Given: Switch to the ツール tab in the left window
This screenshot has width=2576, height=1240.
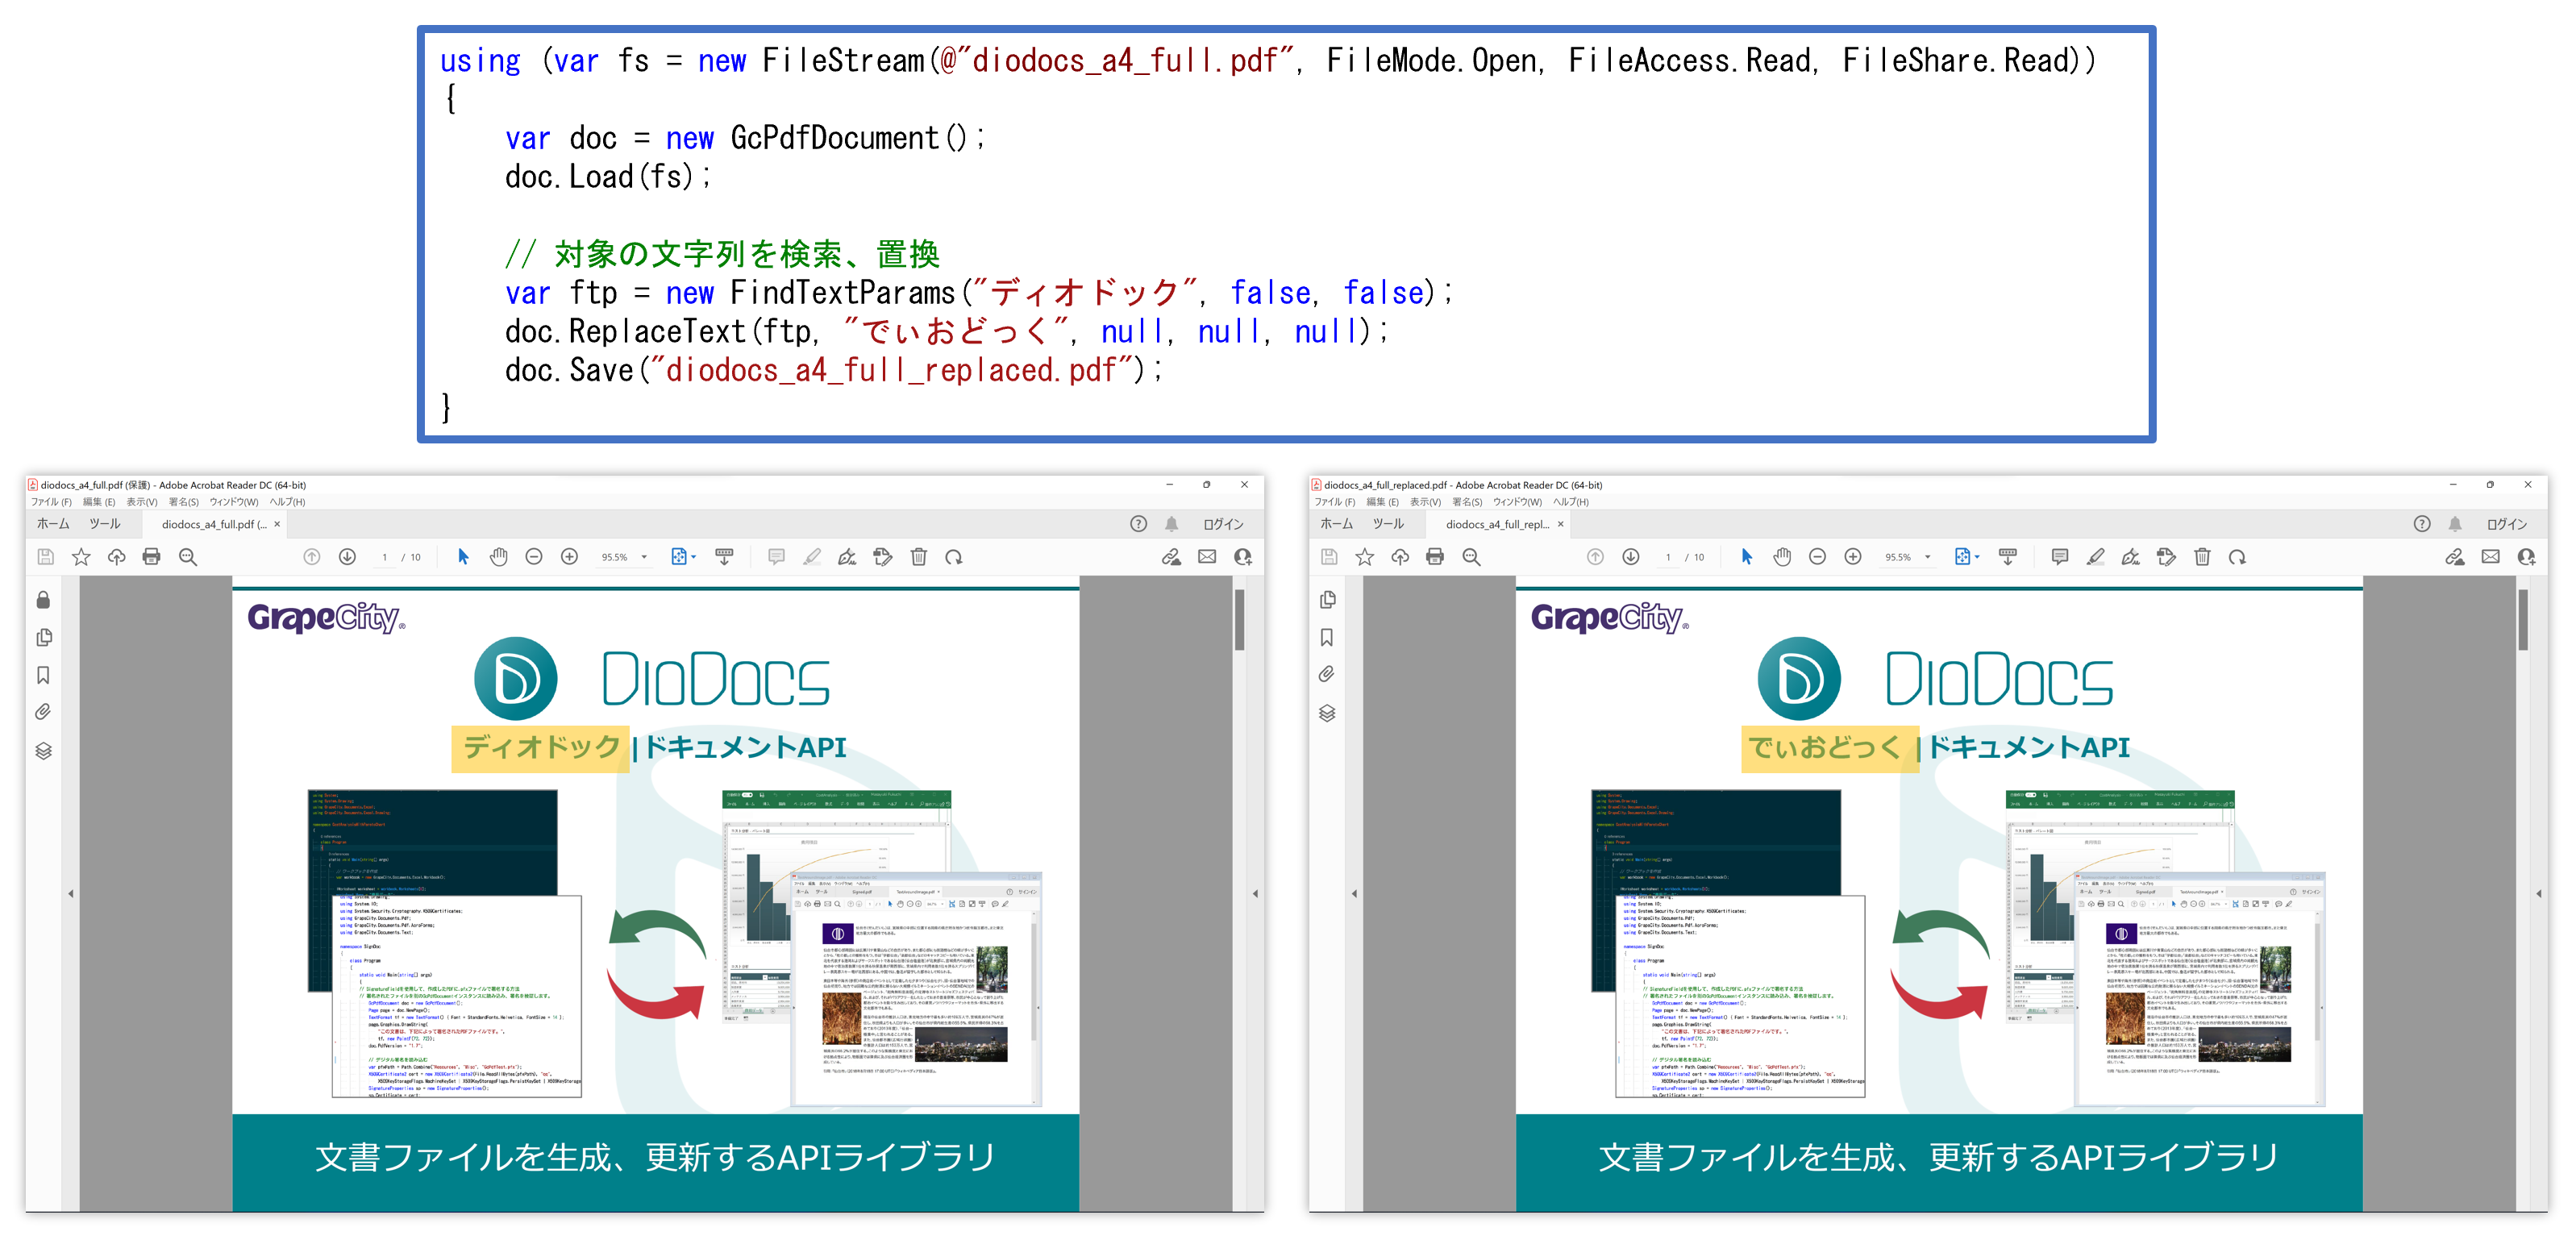Looking at the screenshot, I should (x=104, y=524).
